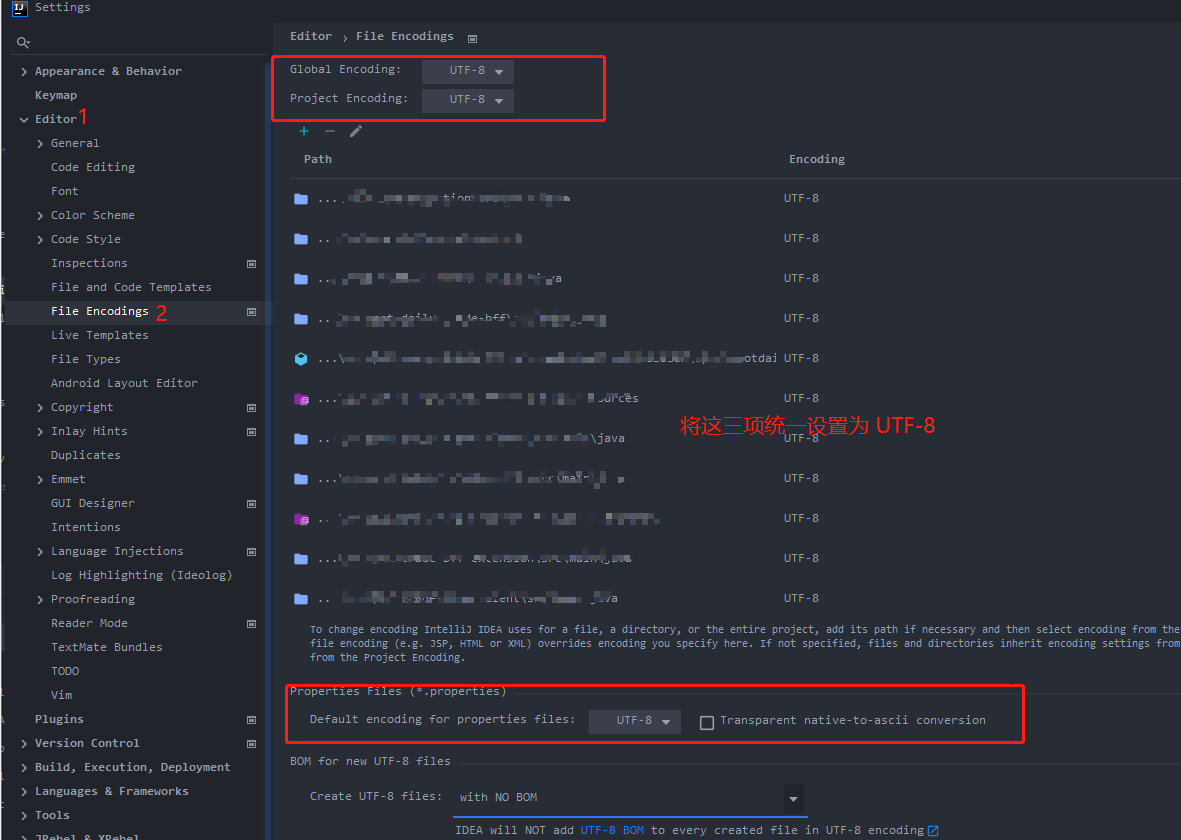Screen dimensions: 1181x840
Task: Click project-level icon next to File Encodings breadcrumb
Action: pyautogui.click(x=472, y=38)
